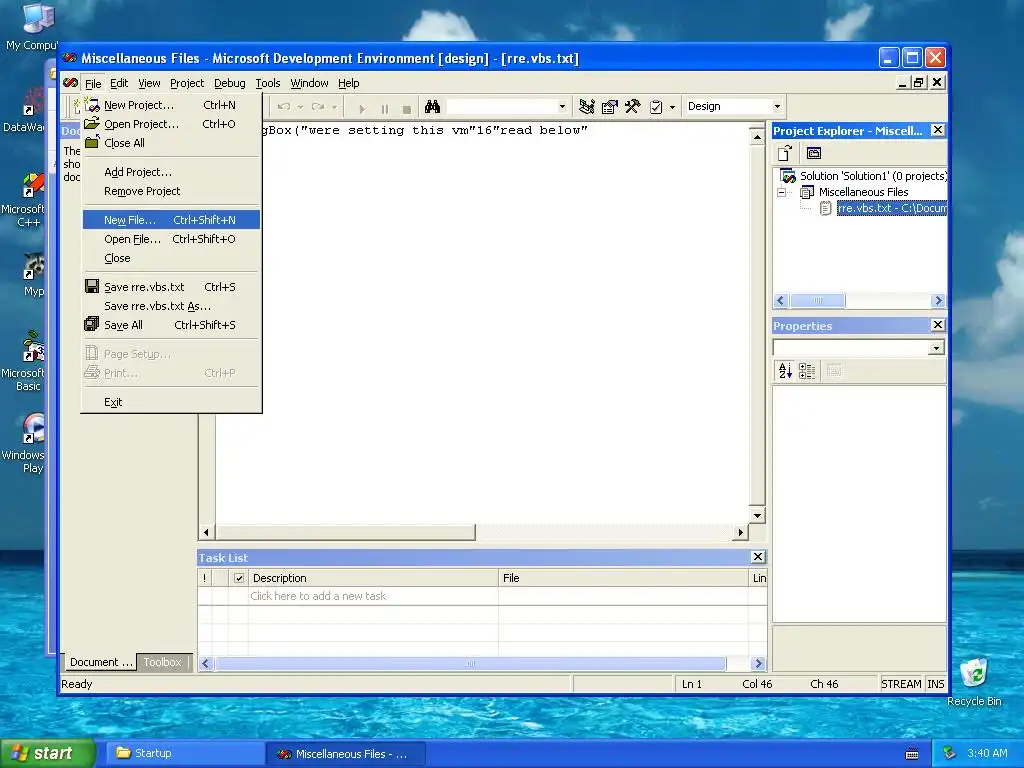Click the Start (play) debug button
The height and width of the screenshot is (768, 1024).
point(362,108)
